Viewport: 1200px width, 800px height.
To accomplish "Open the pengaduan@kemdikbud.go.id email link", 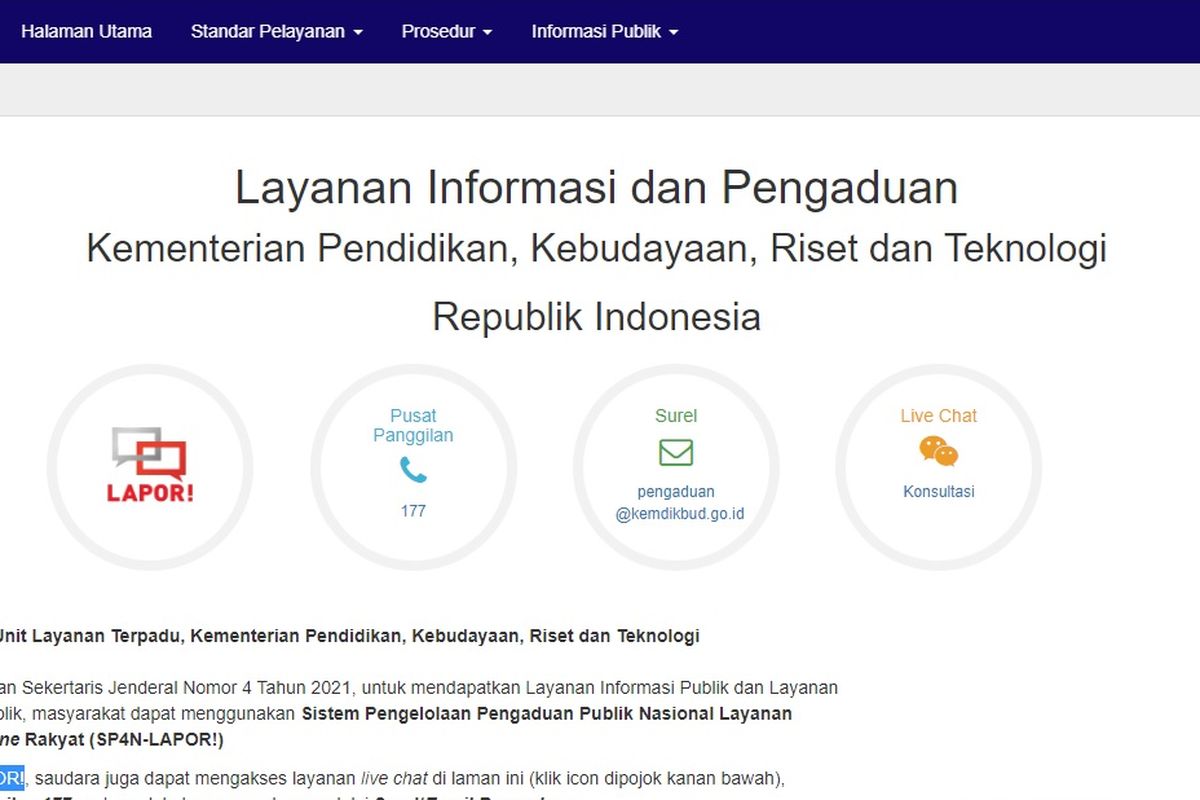I will coord(675,502).
